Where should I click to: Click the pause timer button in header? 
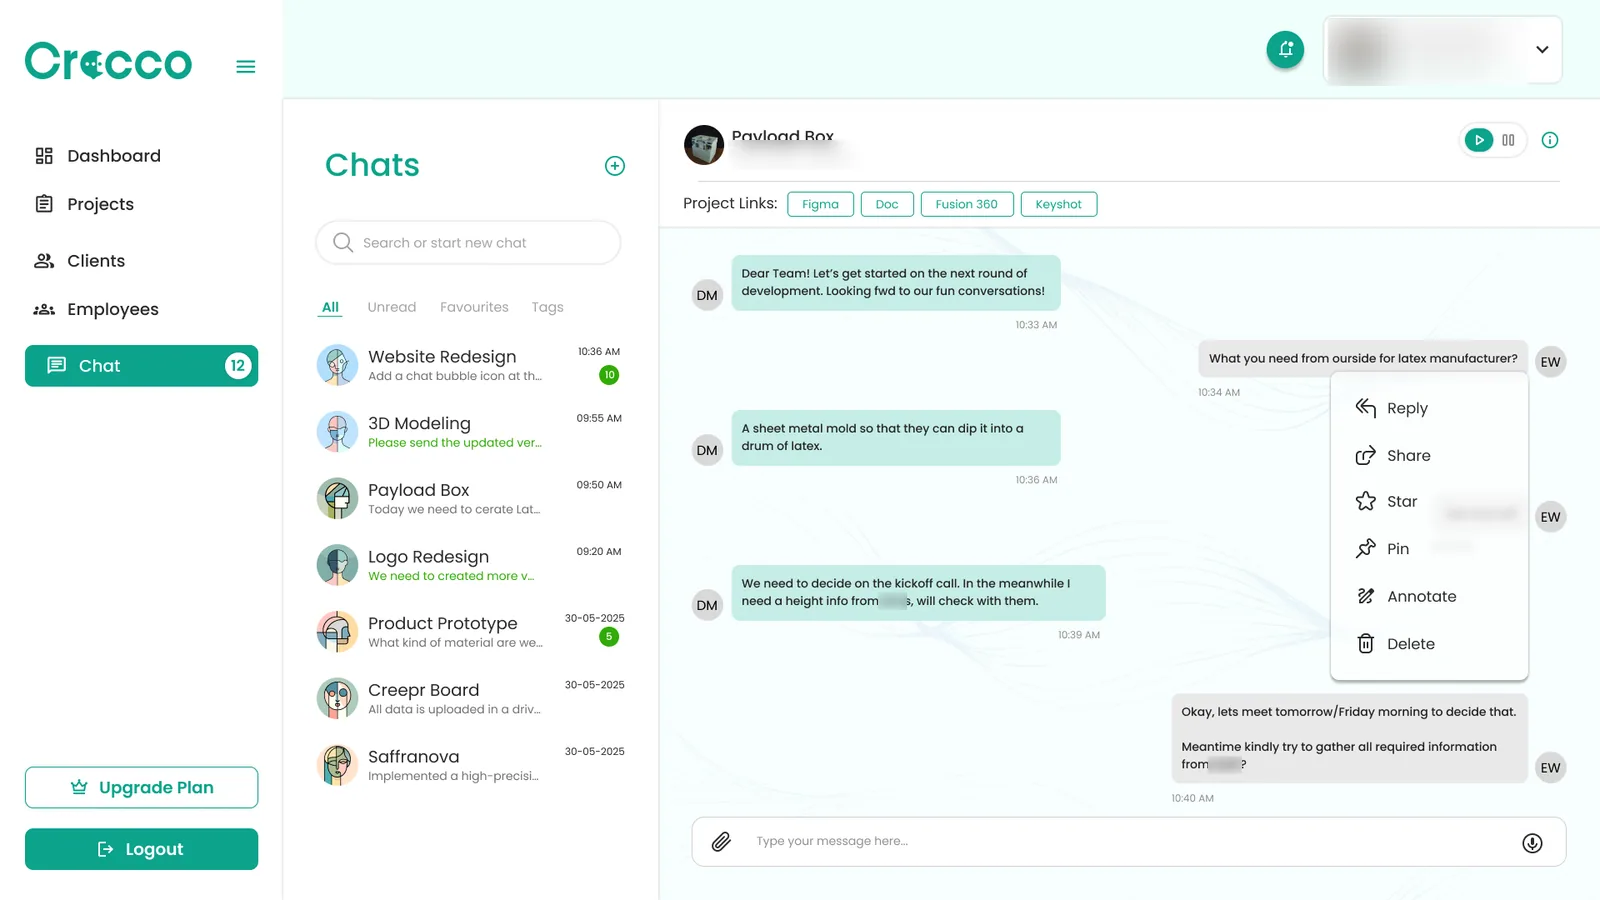click(1508, 140)
